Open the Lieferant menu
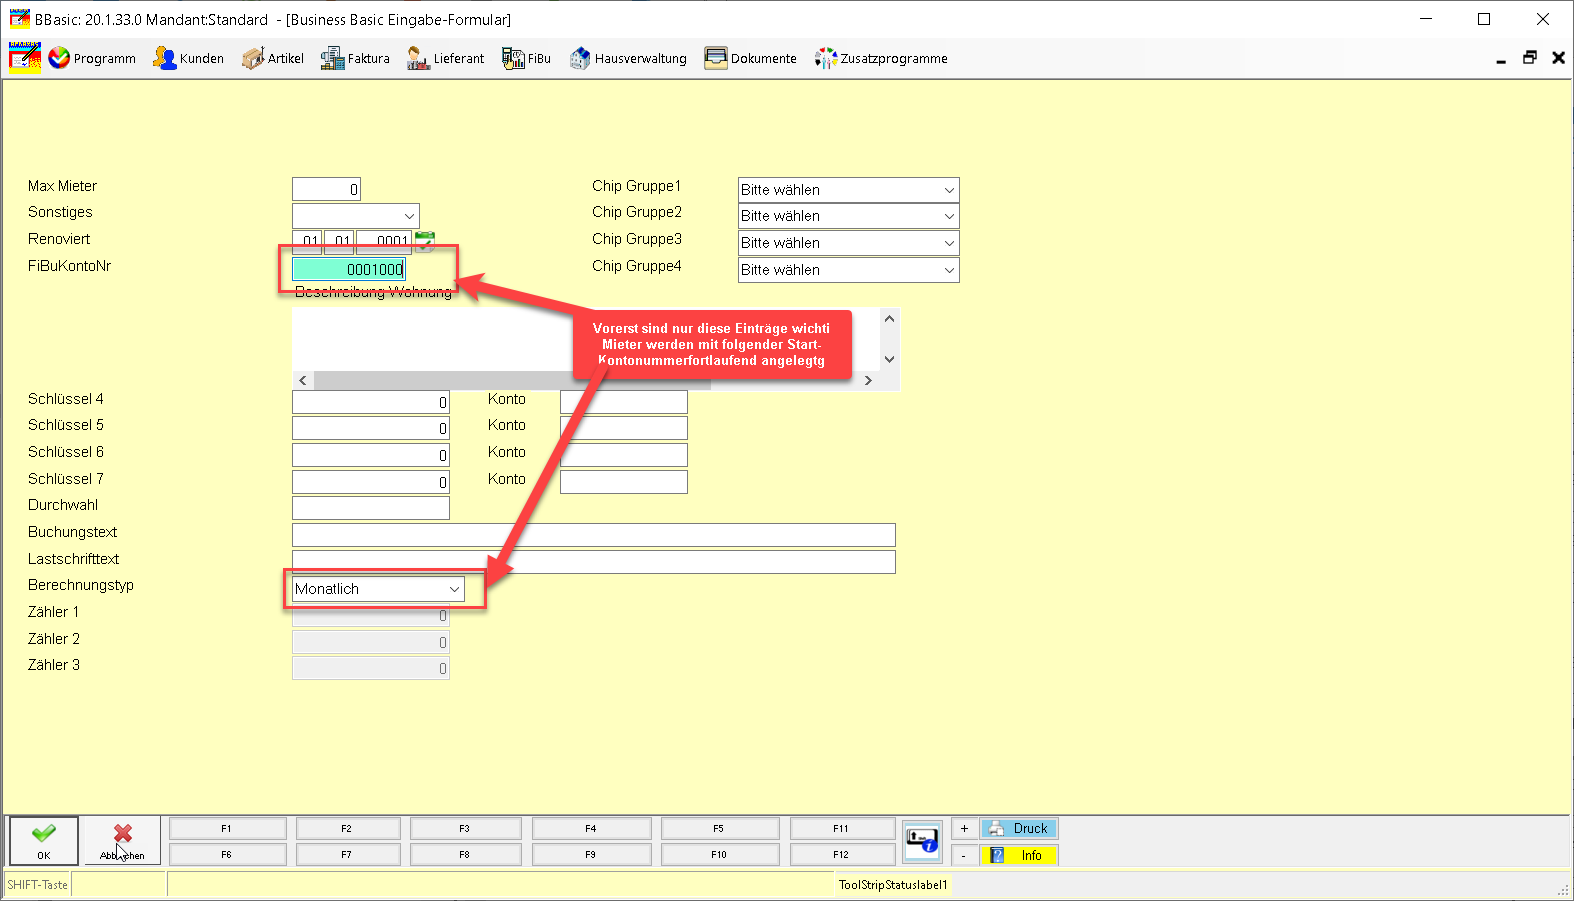1574x901 pixels. coord(445,58)
